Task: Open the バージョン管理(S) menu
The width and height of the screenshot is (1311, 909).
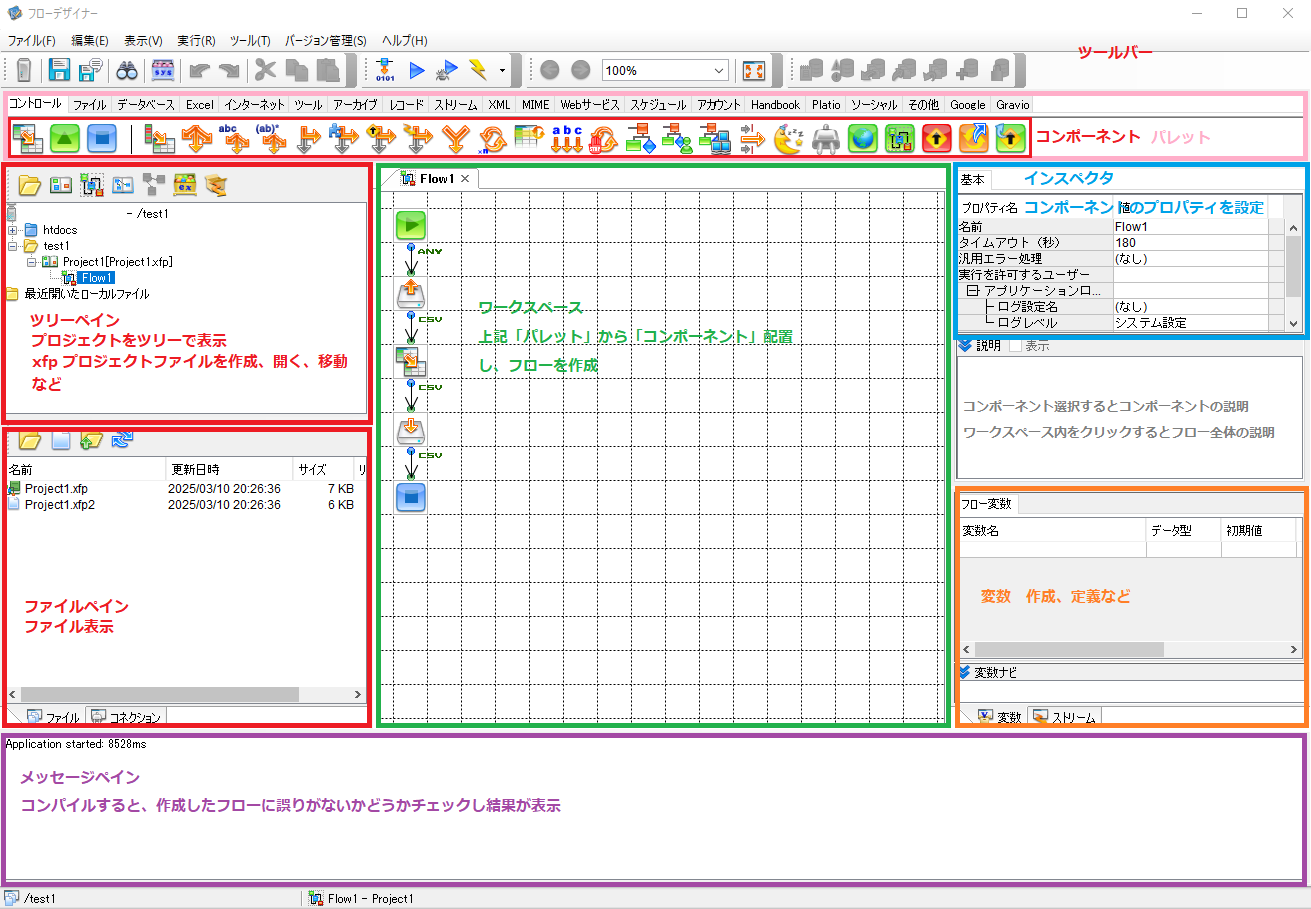Action: tap(326, 41)
